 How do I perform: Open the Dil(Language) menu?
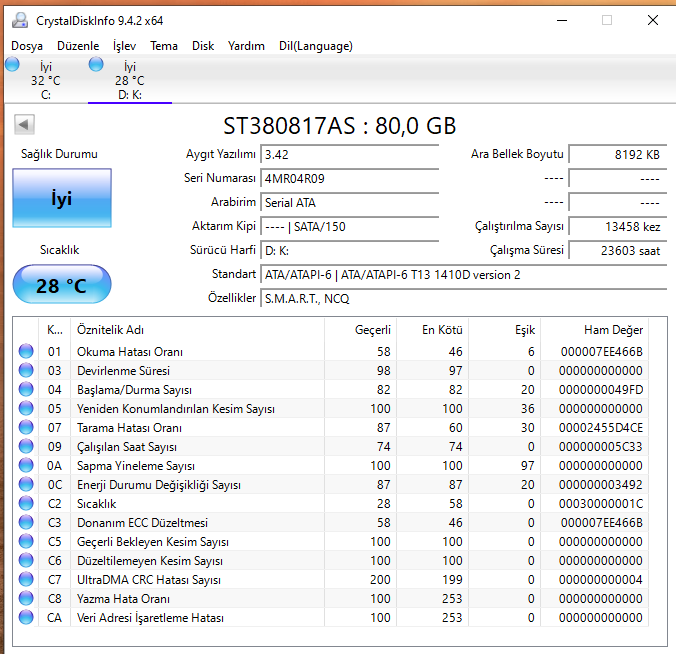point(316,46)
